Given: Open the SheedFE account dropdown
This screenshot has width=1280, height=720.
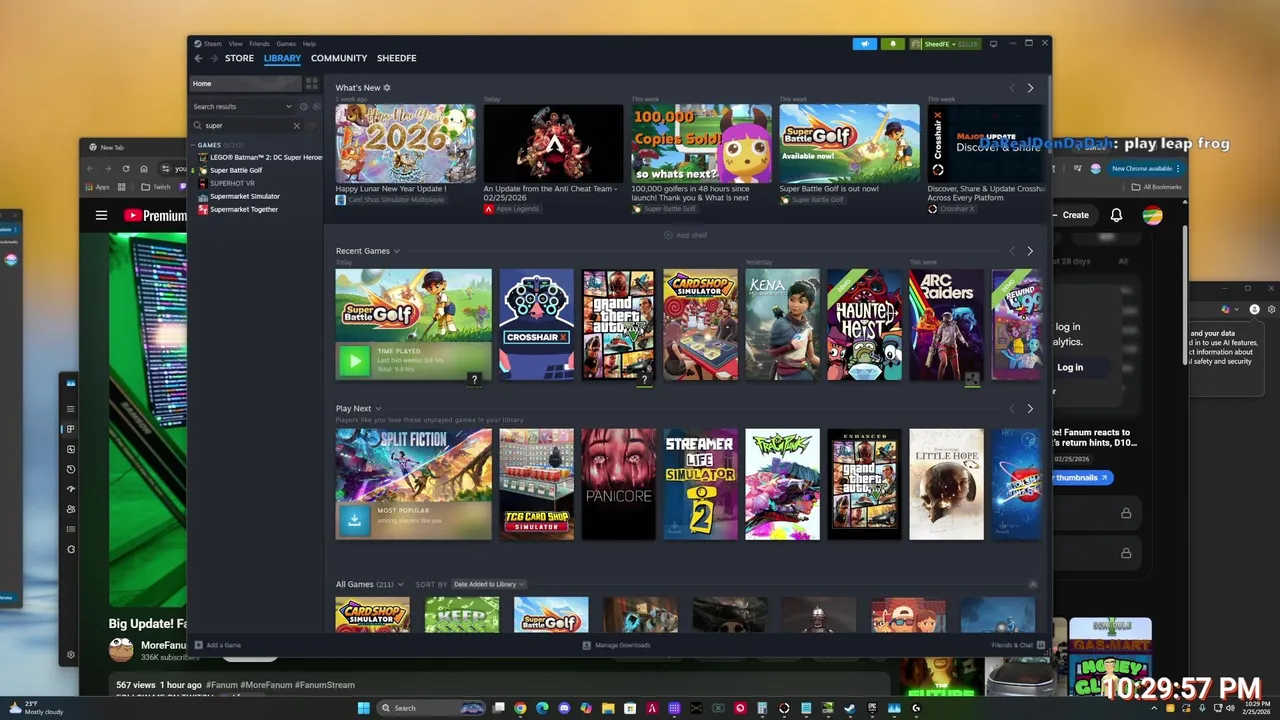Looking at the screenshot, I should 944,44.
